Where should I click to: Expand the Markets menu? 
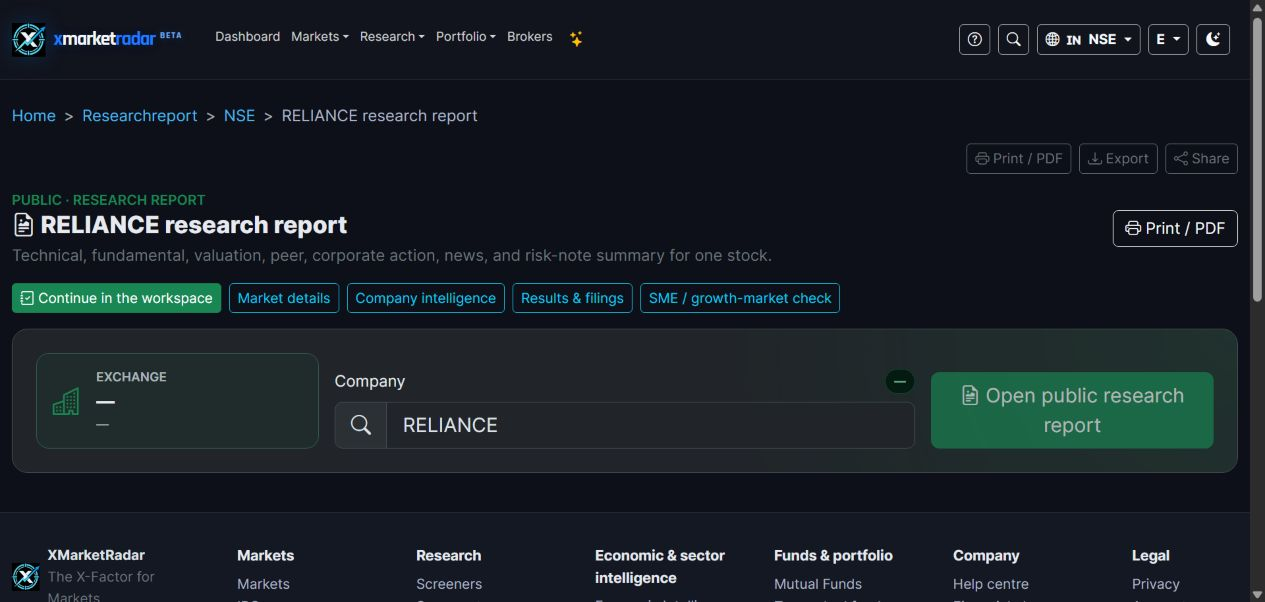320,36
